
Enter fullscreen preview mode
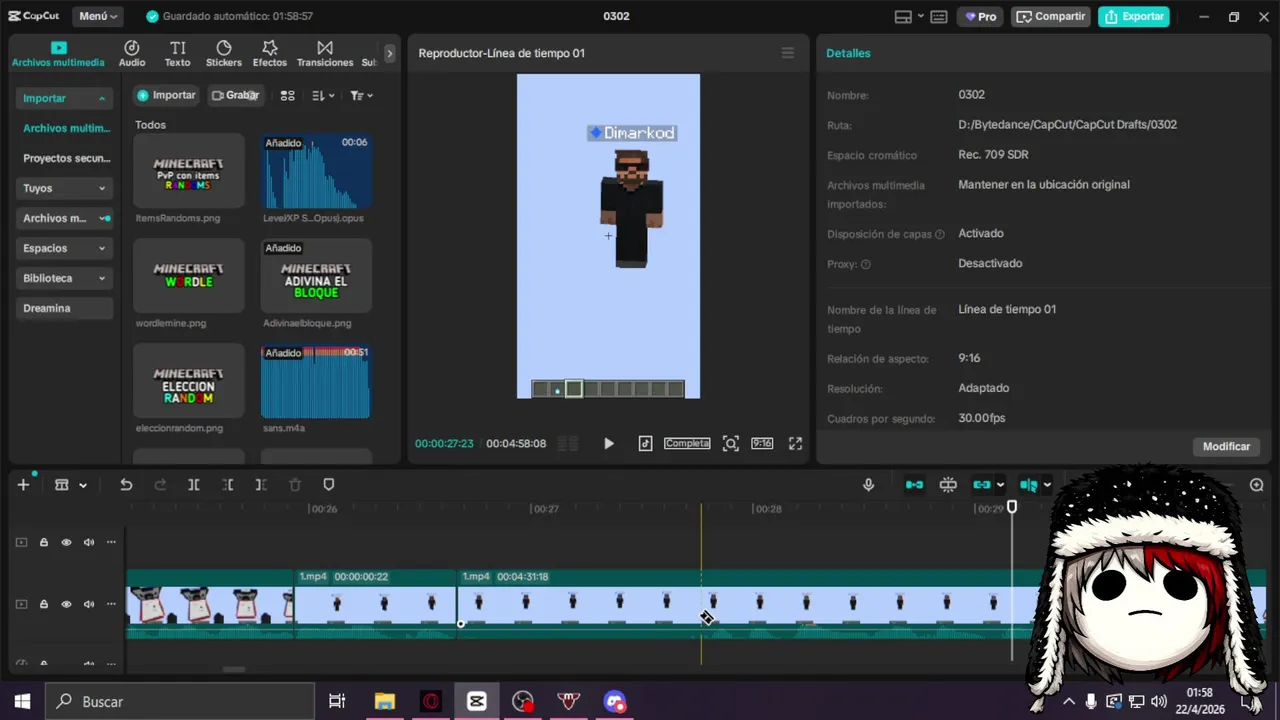click(x=796, y=443)
